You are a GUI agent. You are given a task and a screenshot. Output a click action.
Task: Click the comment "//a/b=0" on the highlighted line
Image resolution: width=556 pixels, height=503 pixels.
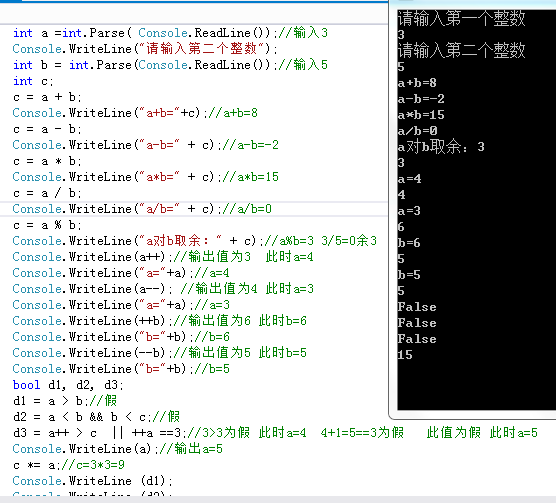tap(247, 209)
